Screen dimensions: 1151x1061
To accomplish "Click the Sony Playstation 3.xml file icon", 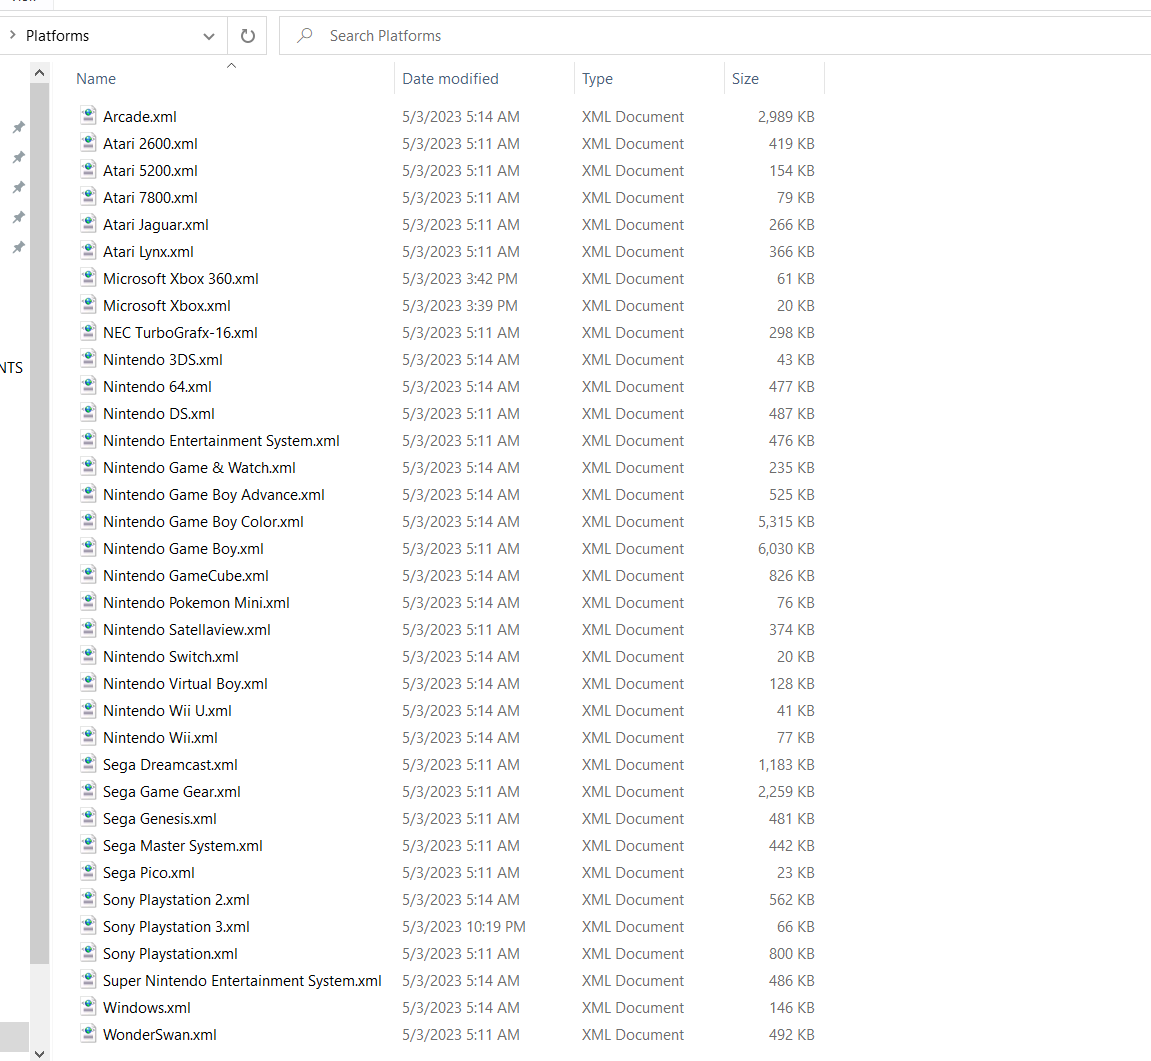I will pyautogui.click(x=88, y=926).
